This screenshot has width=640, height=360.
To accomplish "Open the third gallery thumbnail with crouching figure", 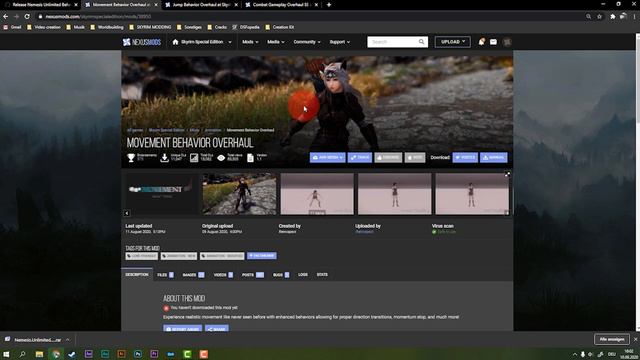I will click(x=317, y=193).
